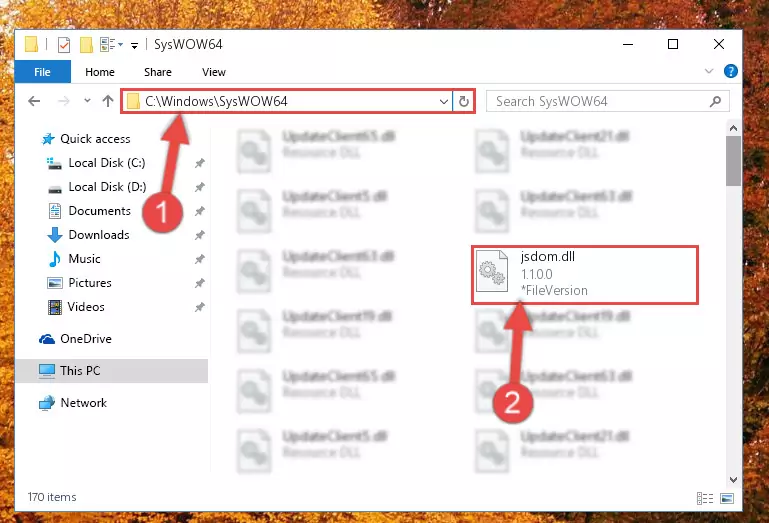Select the jsdom.dll file
Image resolution: width=769 pixels, height=523 pixels.
pyautogui.click(x=585, y=275)
